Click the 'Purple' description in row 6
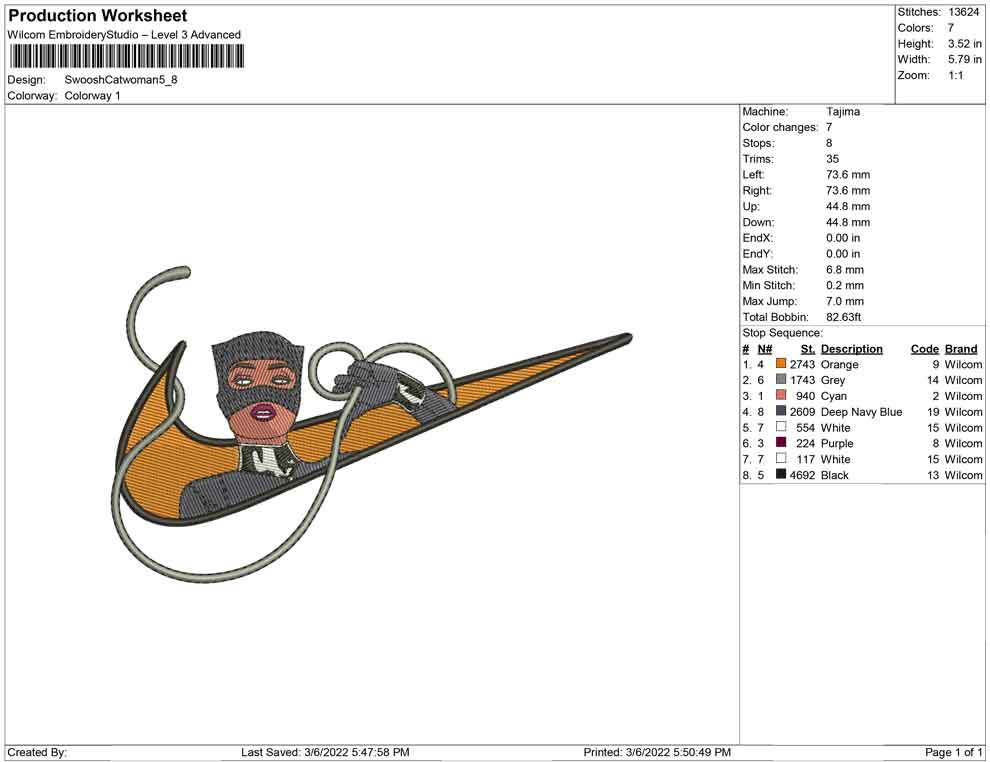Image resolution: width=990 pixels, height=762 pixels. pyautogui.click(x=837, y=443)
